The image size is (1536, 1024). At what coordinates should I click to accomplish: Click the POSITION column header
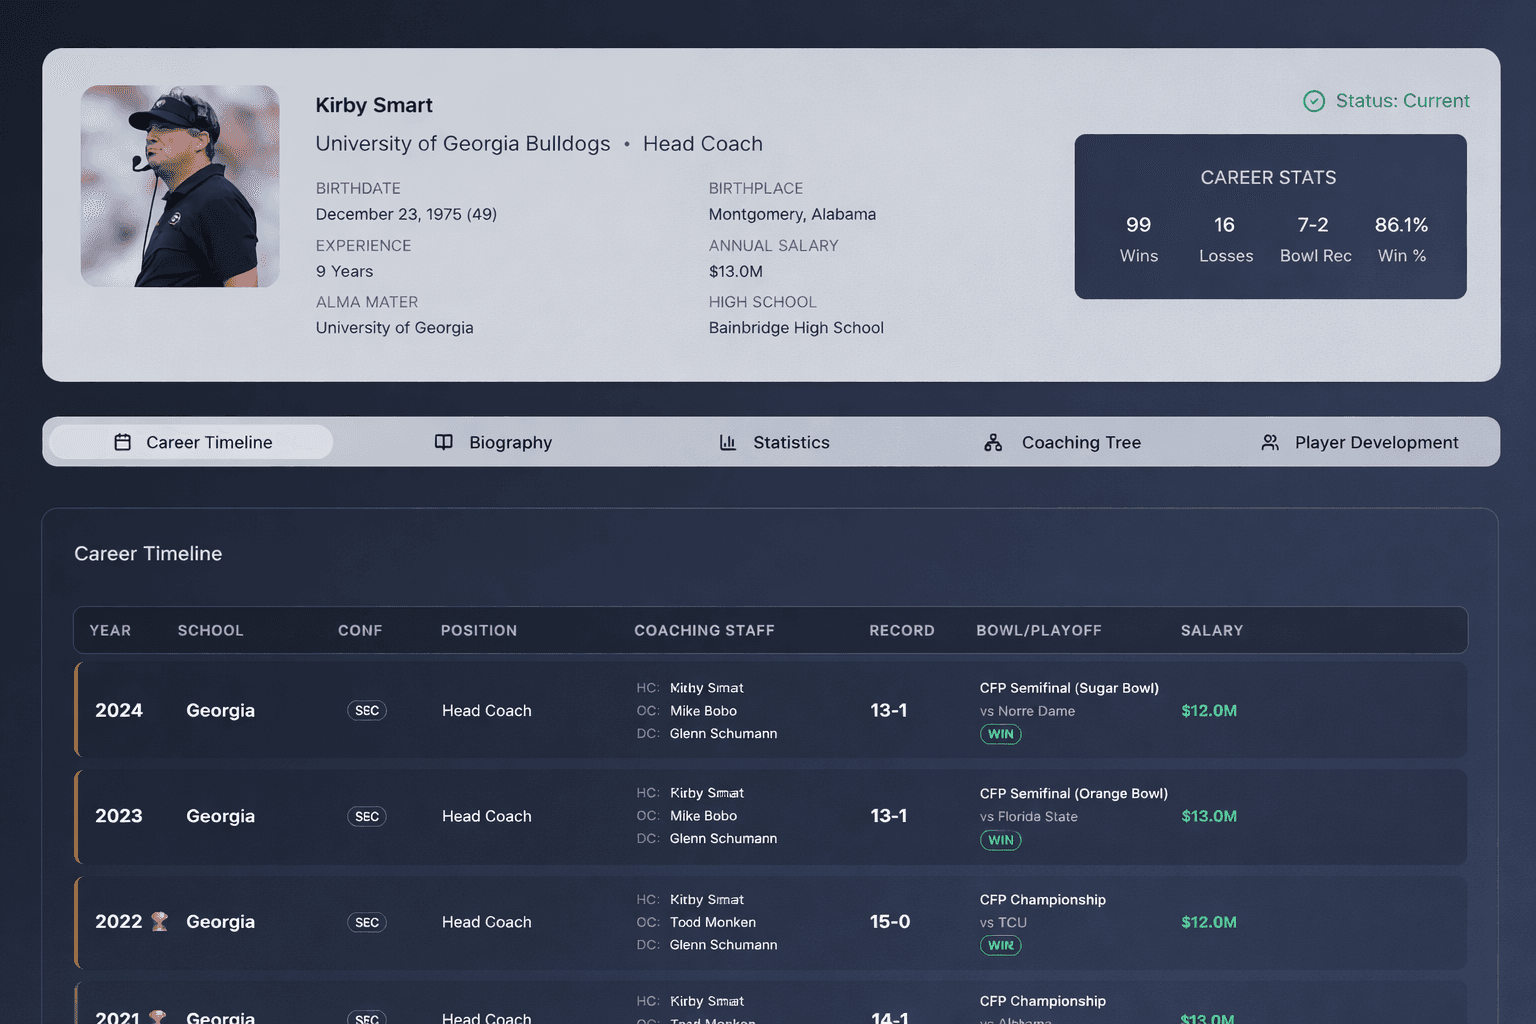tap(479, 630)
